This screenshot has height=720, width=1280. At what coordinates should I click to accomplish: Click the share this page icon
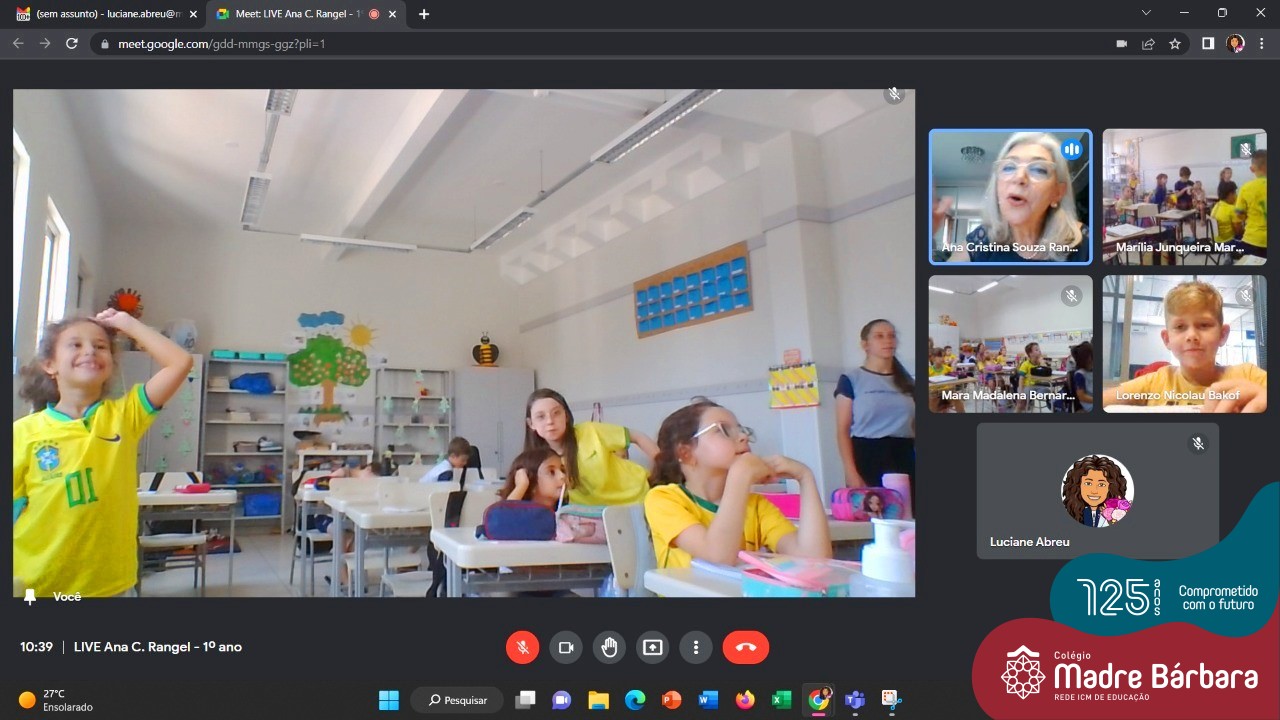[x=1148, y=44]
